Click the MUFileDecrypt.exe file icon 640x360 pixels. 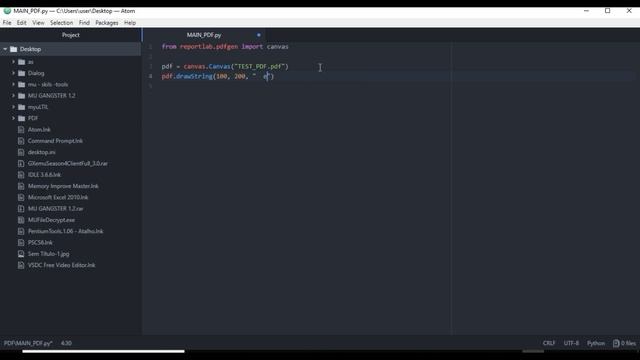click(21, 220)
